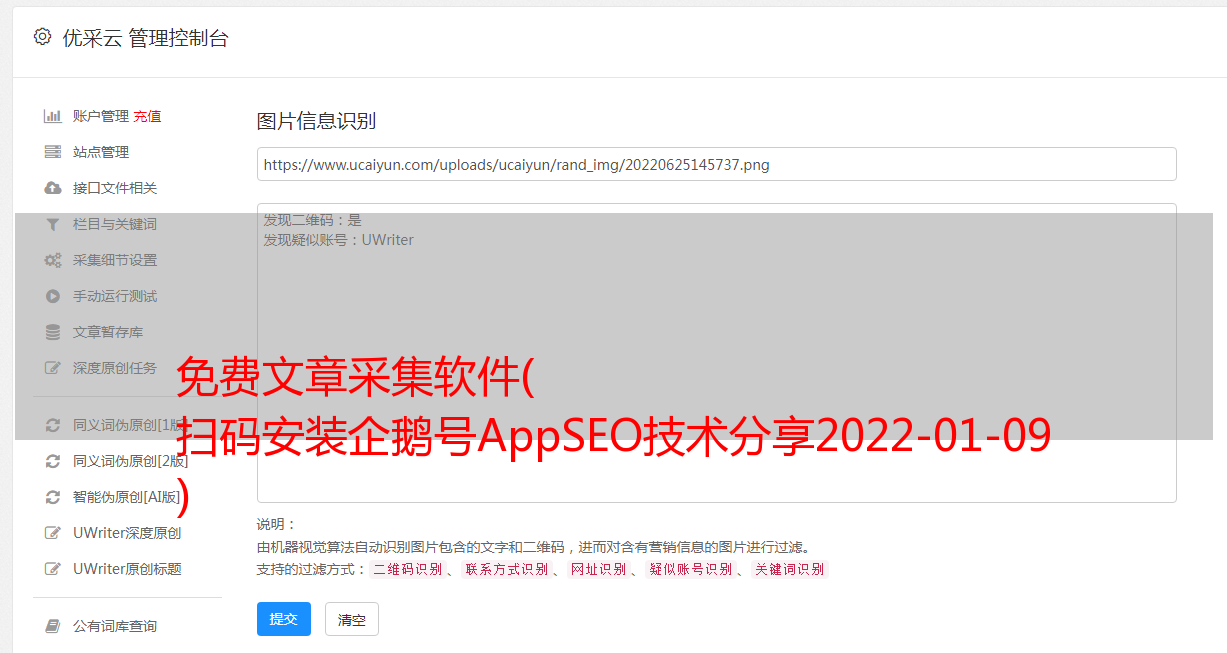
Task: Open 手动运行测试 menu item
Action: [115, 296]
